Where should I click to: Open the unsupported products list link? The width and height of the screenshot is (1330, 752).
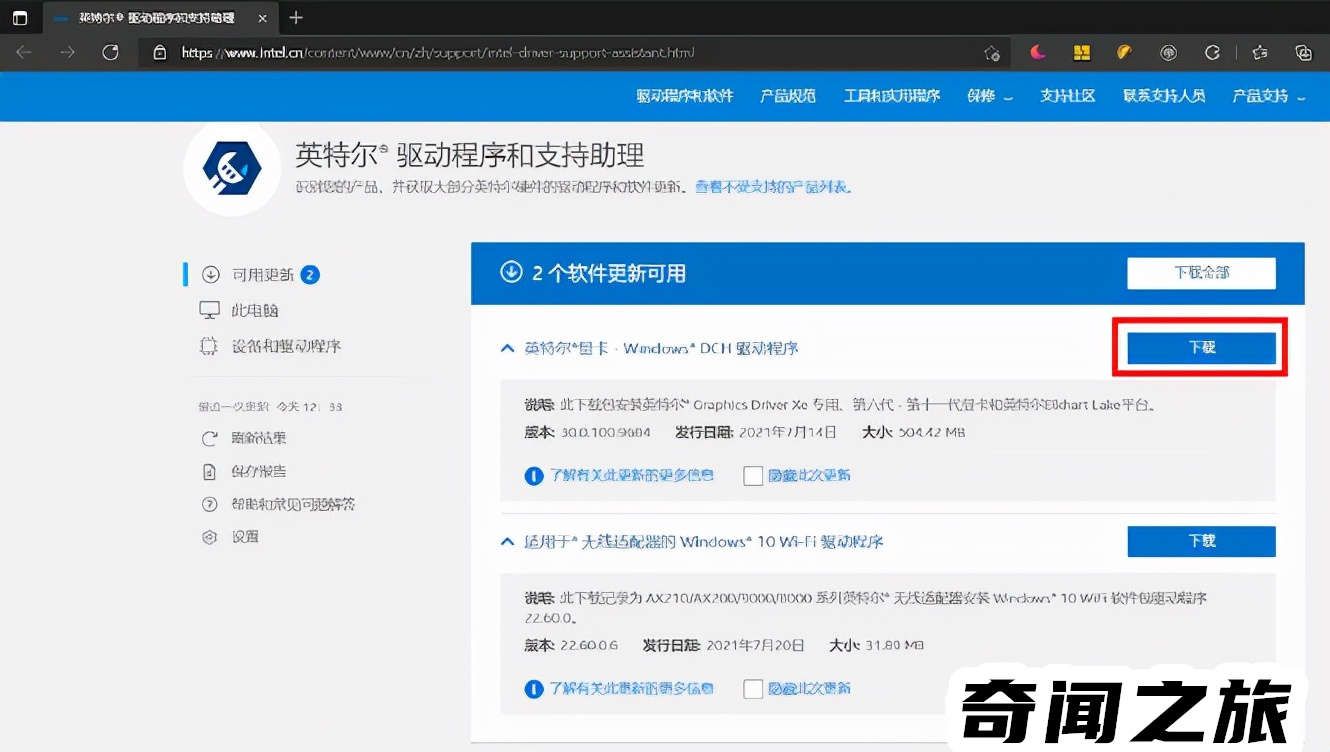point(774,187)
